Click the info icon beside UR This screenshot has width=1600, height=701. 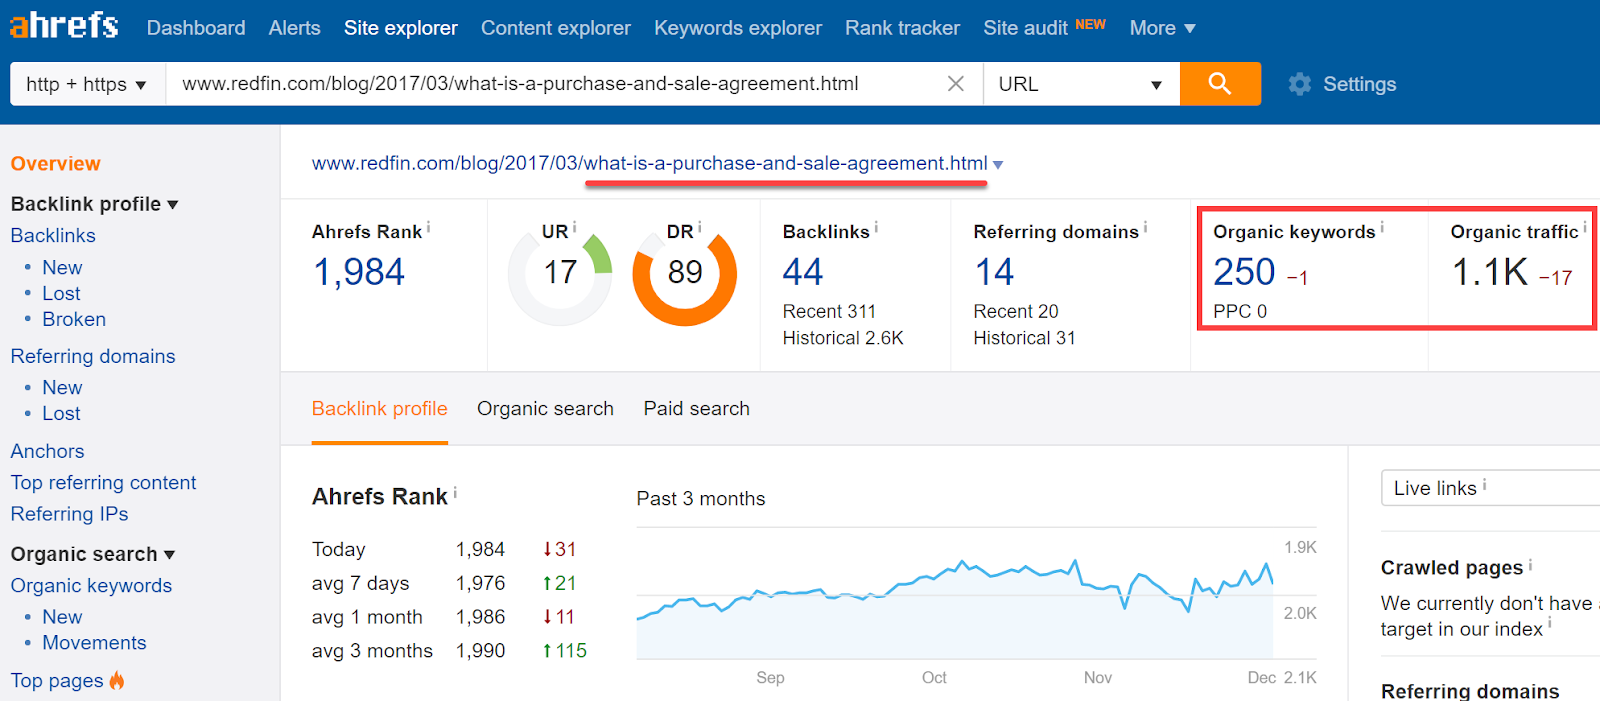point(574,228)
